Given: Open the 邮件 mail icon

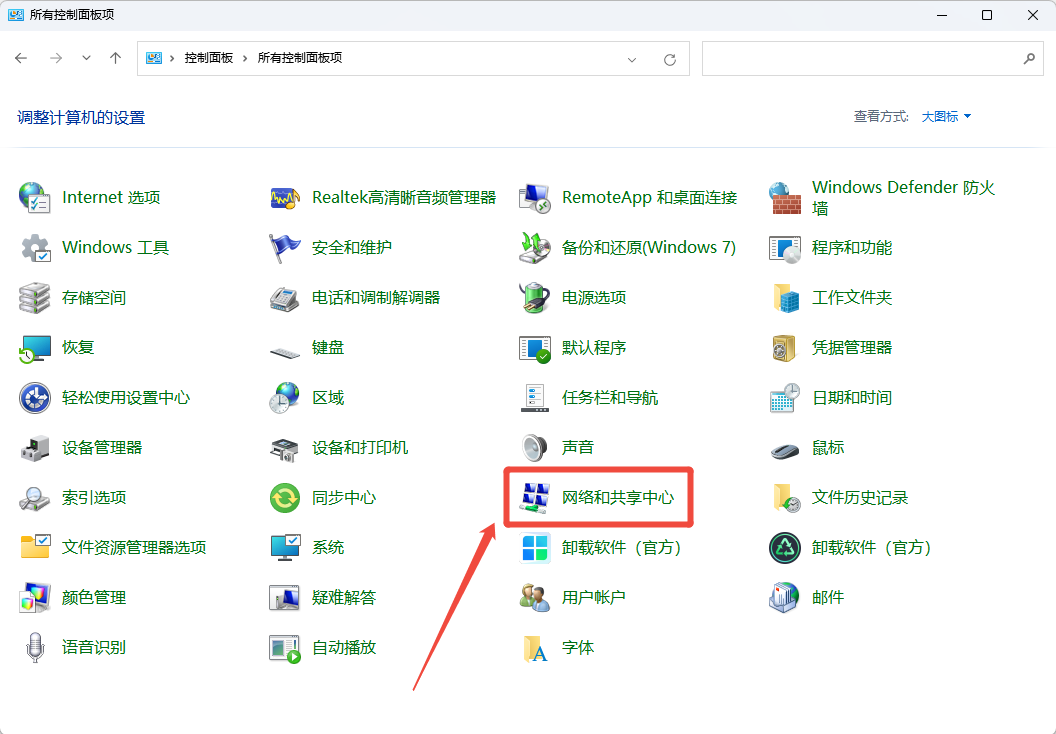Looking at the screenshot, I should click(x=785, y=597).
